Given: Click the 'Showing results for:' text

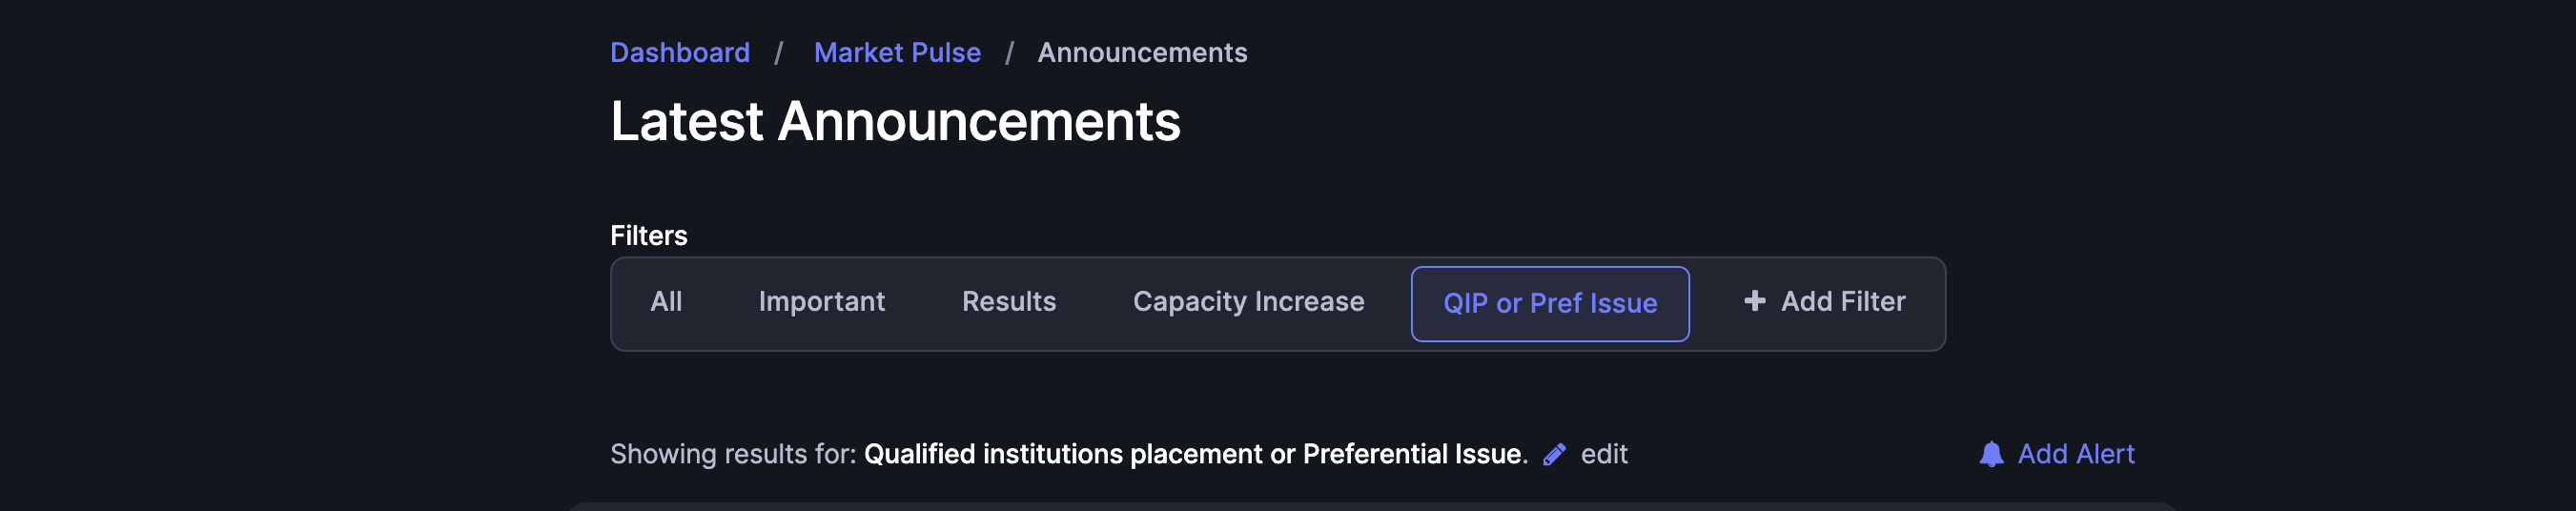Looking at the screenshot, I should 733,455.
